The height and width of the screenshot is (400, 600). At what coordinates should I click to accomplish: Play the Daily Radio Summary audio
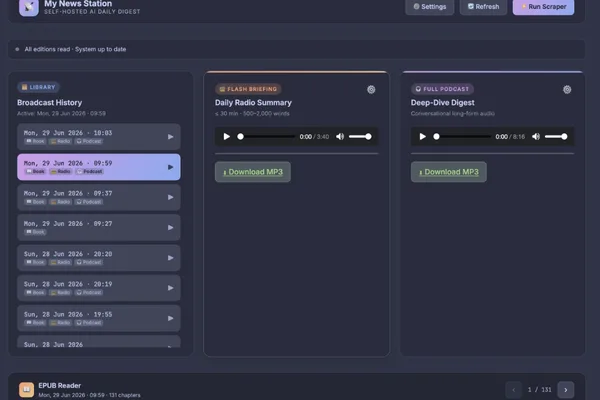(227, 137)
